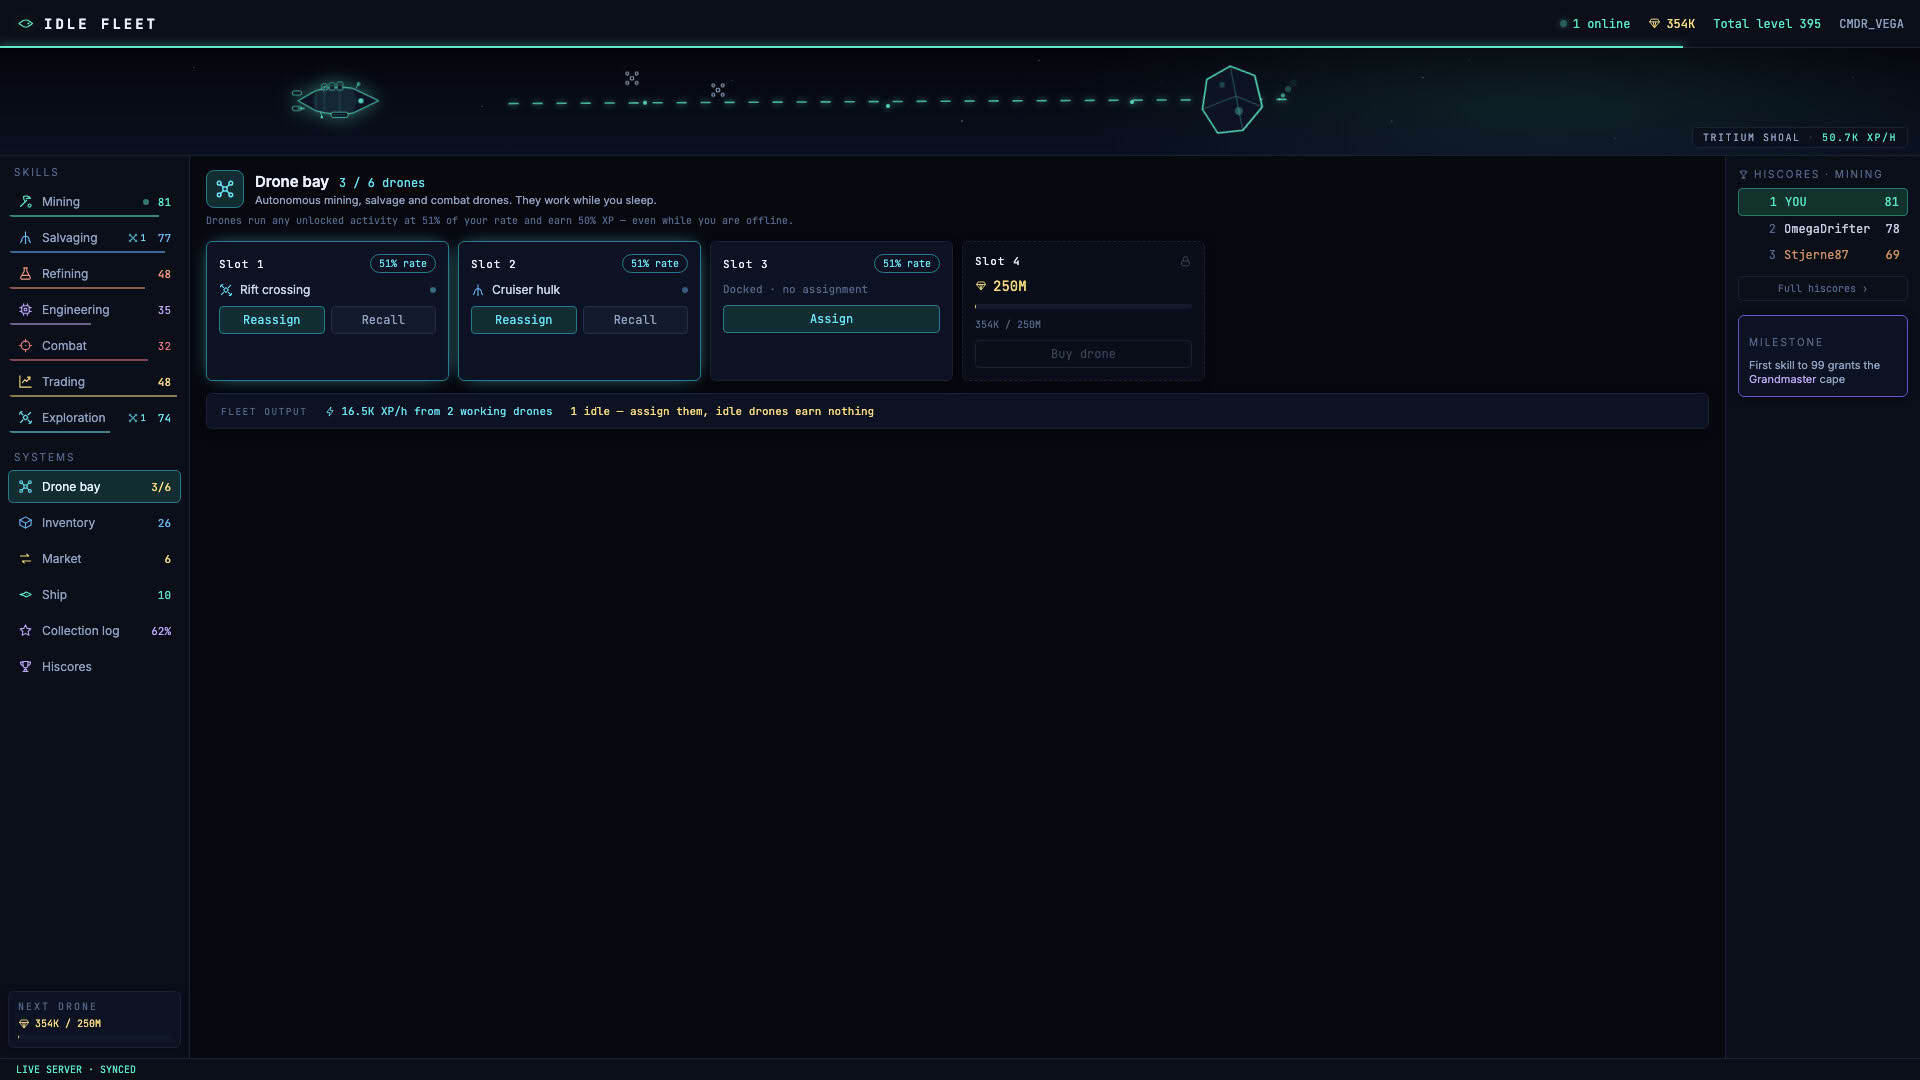Screen dimensions: 1920x1080
Task: Click the asteroid in the scene banner
Action: 1231,100
